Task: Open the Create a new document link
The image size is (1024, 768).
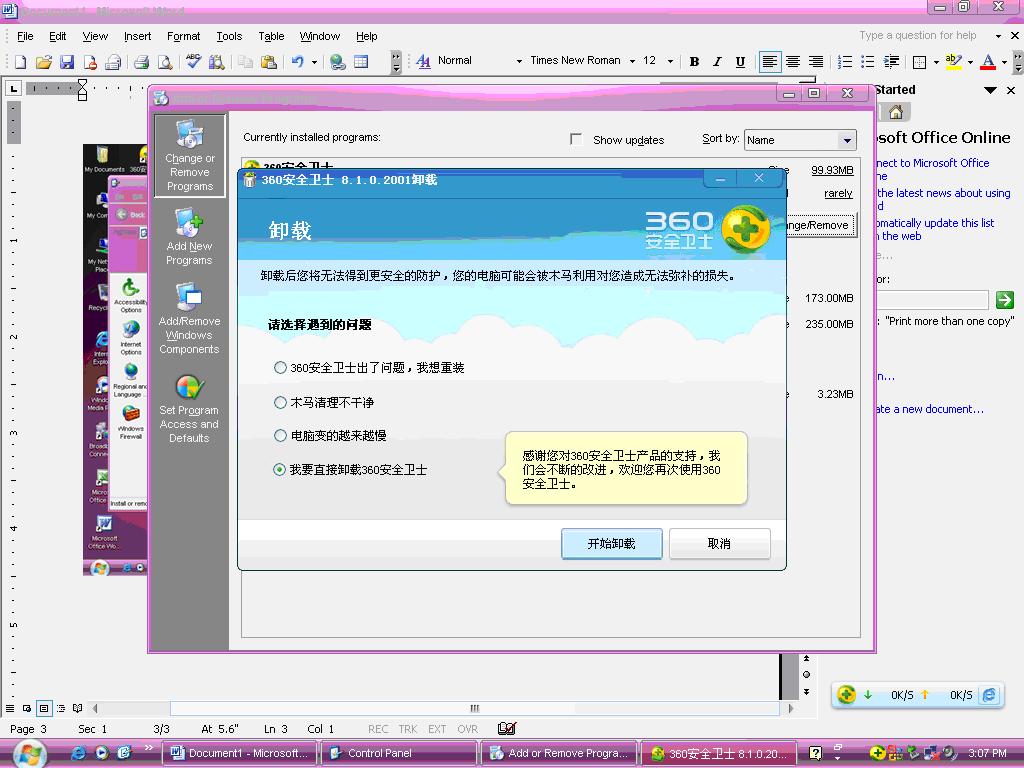Action: tap(931, 409)
